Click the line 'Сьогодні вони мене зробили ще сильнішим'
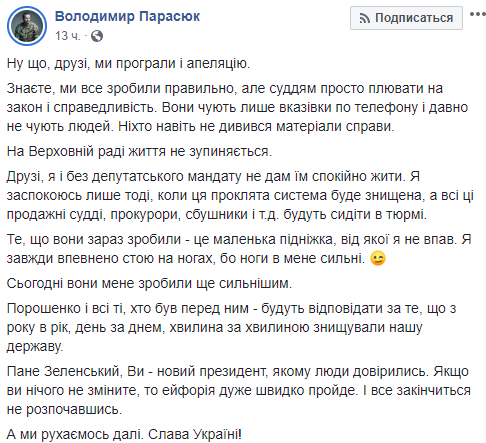This screenshot has width=486, height=443. [149, 283]
